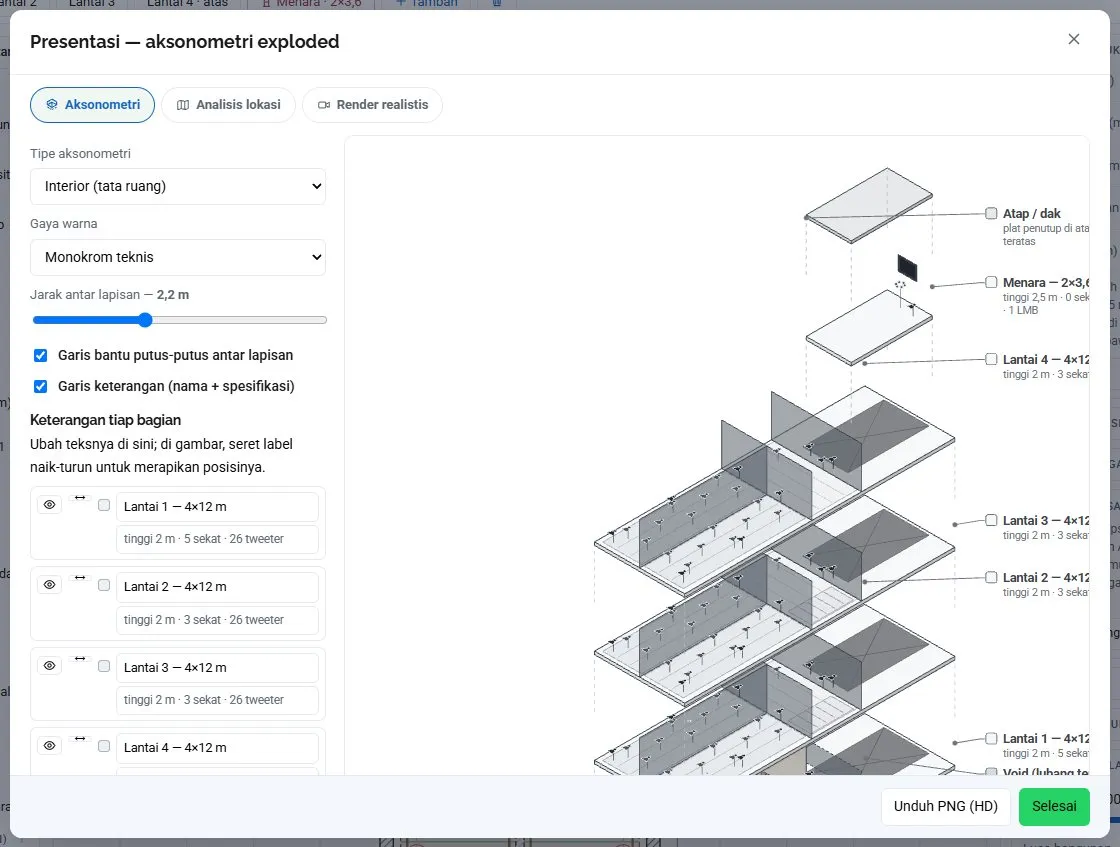Close the Presentasi dialog with the X

1074,39
